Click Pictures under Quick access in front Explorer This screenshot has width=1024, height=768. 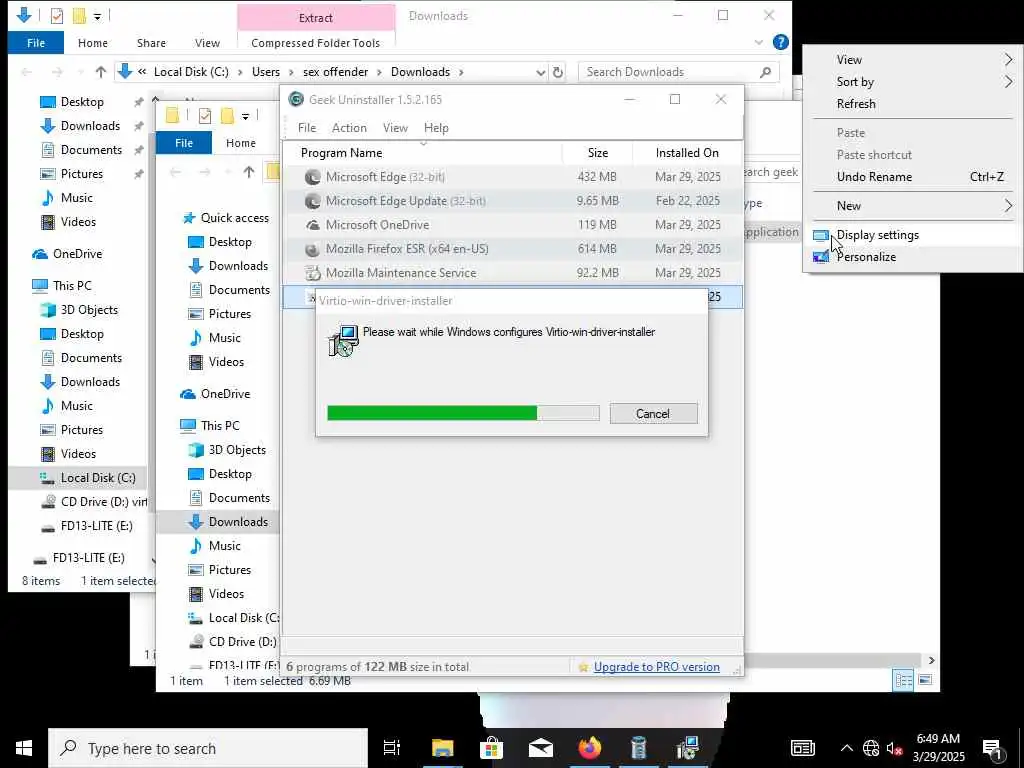point(229,314)
